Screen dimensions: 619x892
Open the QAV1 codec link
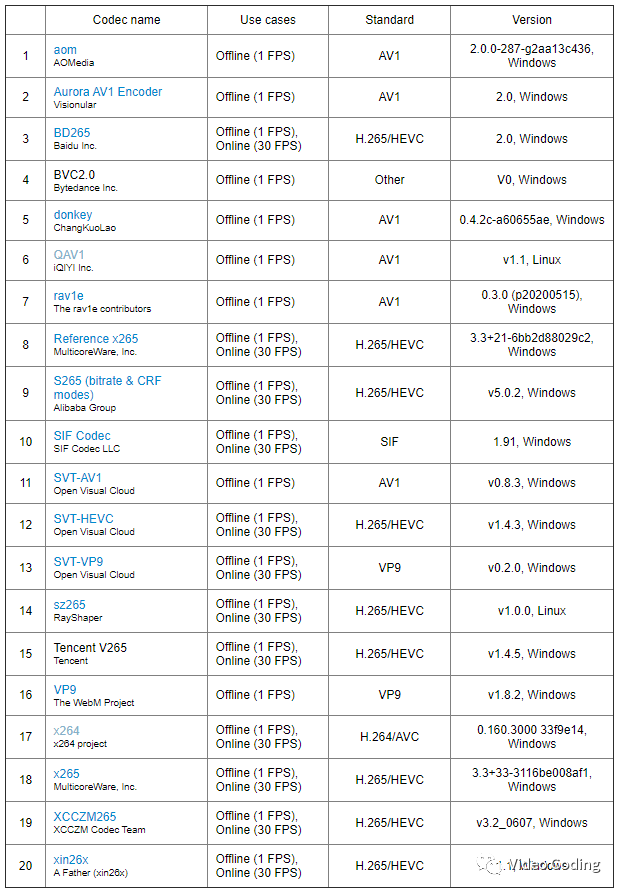click(x=69, y=255)
